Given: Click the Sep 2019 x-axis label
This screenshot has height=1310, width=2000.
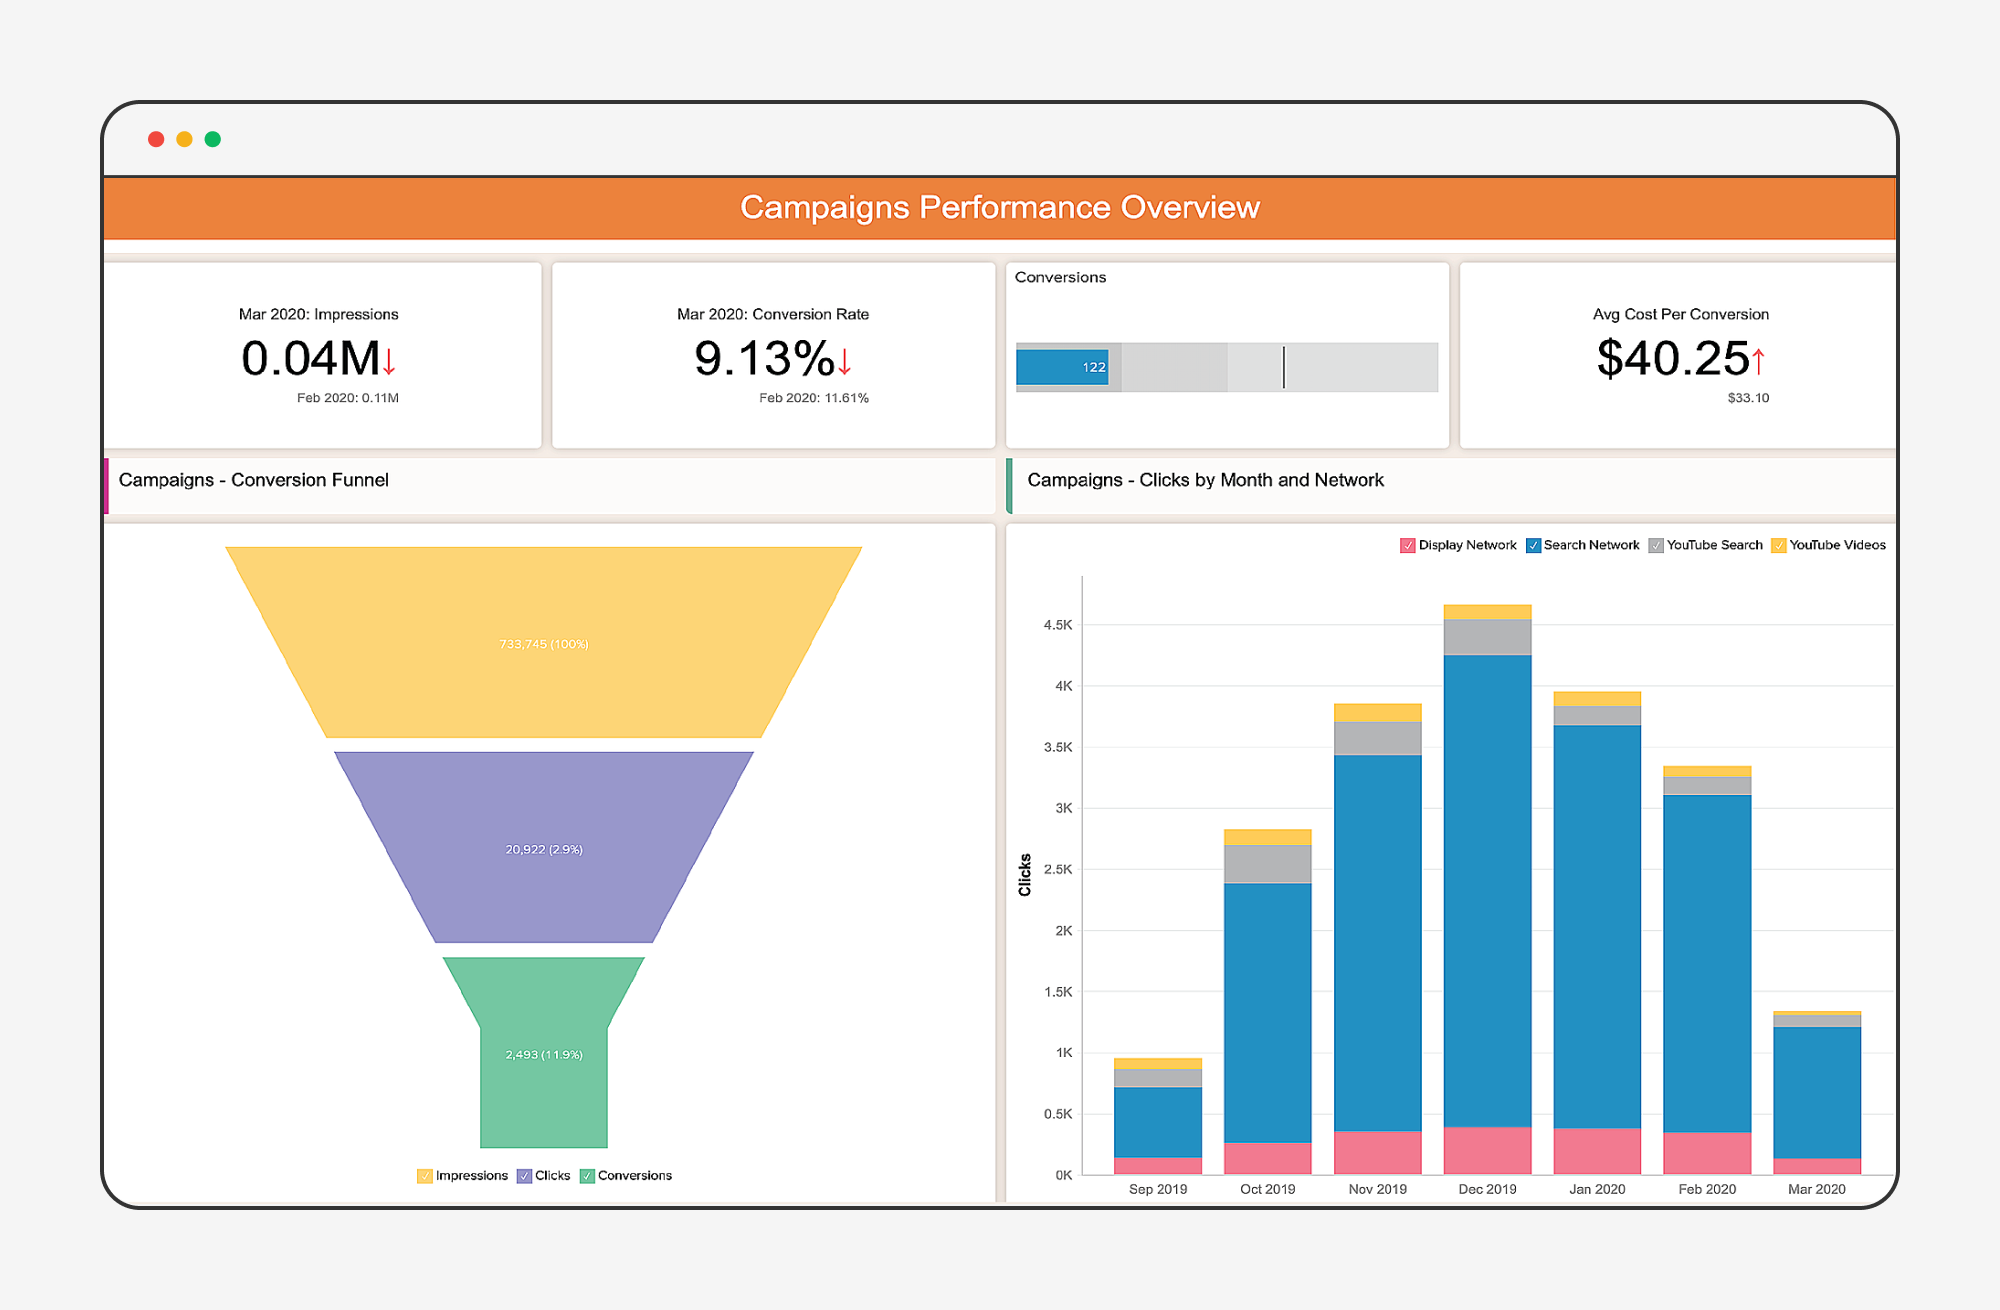Looking at the screenshot, I should pyautogui.click(x=1158, y=1189).
